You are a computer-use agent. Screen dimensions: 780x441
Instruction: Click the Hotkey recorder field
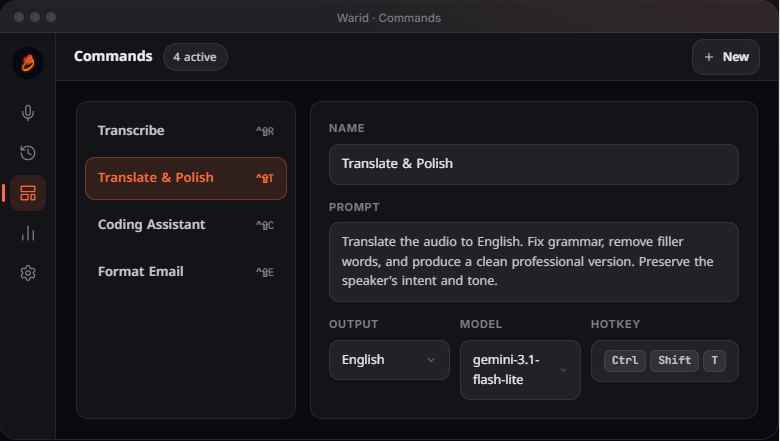[x=665, y=361]
